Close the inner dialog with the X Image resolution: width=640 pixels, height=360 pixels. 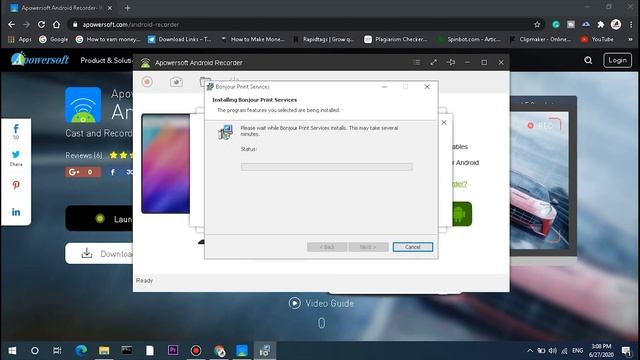[444, 122]
